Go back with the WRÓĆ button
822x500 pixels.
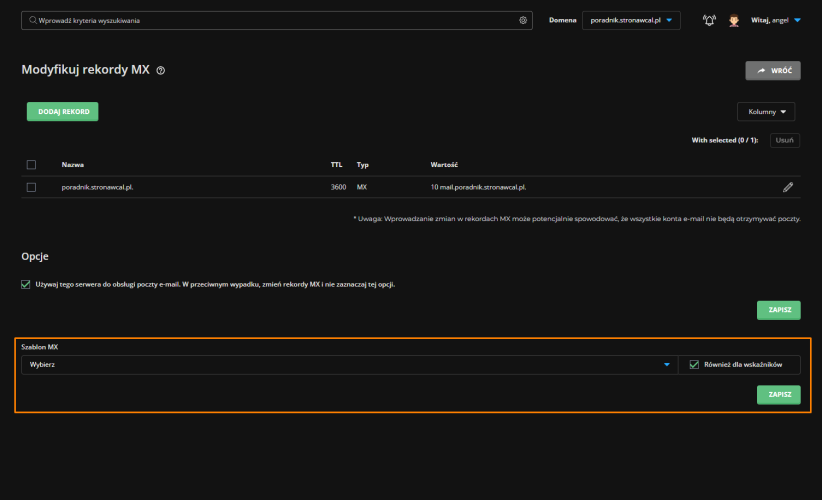772,71
